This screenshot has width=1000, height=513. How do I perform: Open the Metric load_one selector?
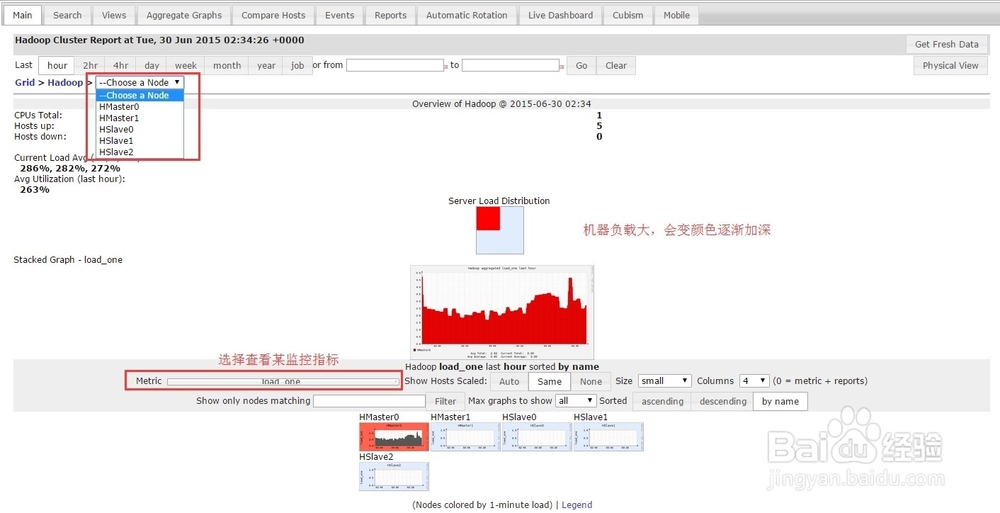tap(283, 382)
